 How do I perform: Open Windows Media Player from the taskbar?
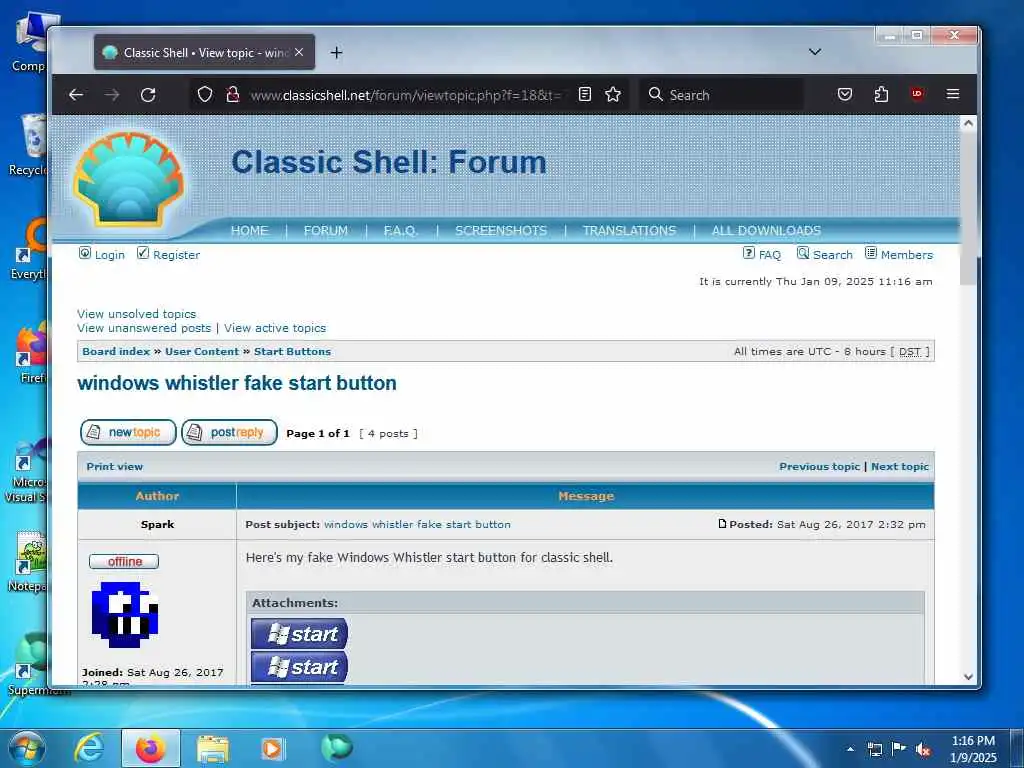coord(273,749)
